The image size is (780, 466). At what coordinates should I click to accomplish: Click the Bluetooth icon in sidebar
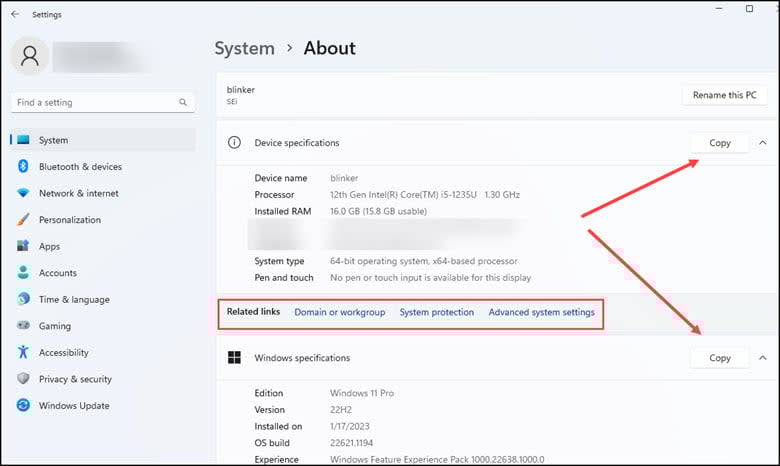click(x=23, y=166)
